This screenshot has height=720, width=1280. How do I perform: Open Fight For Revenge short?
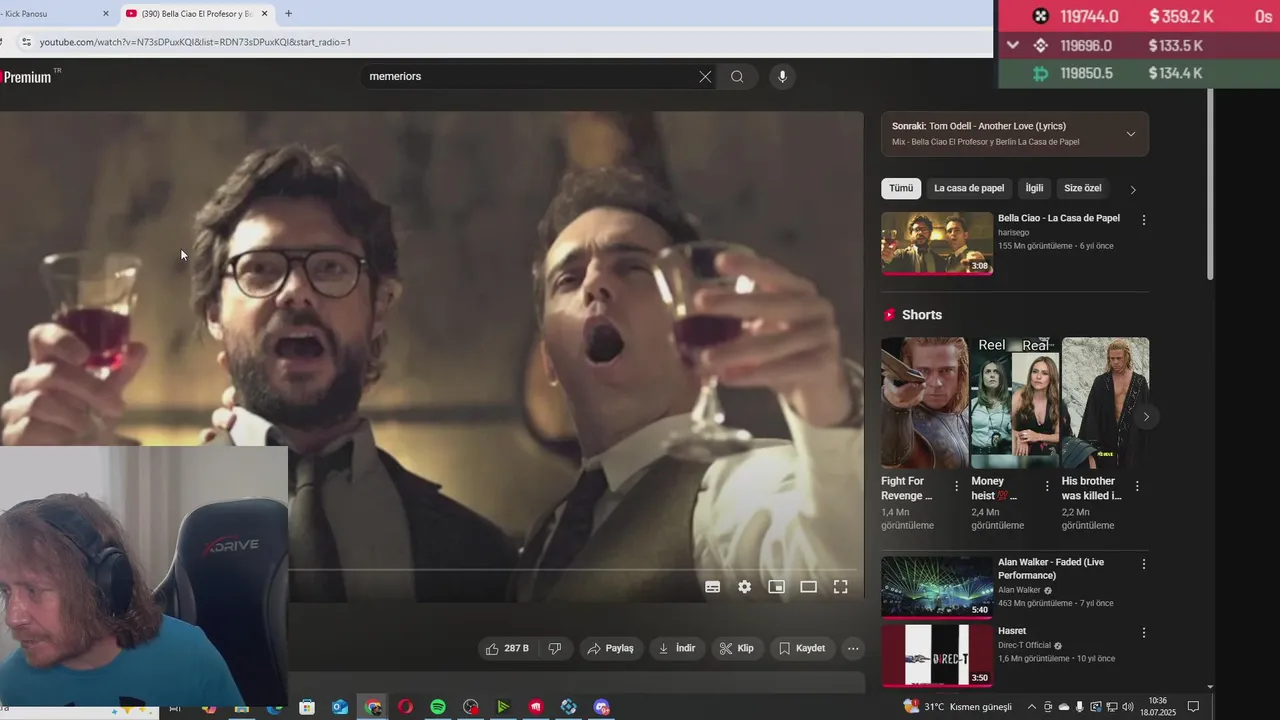pos(924,403)
